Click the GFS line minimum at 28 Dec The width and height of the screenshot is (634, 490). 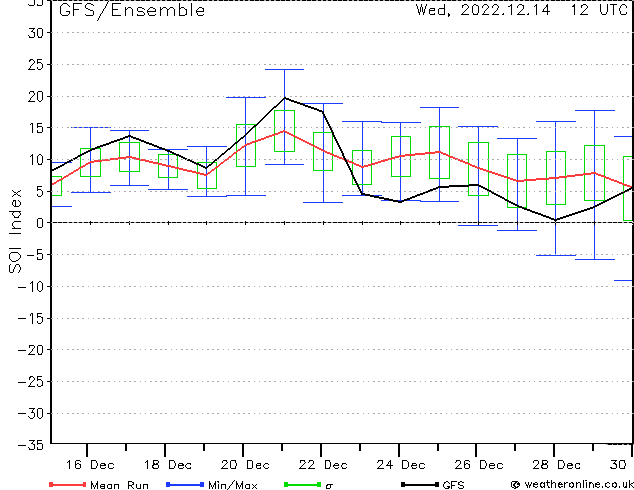click(x=556, y=220)
